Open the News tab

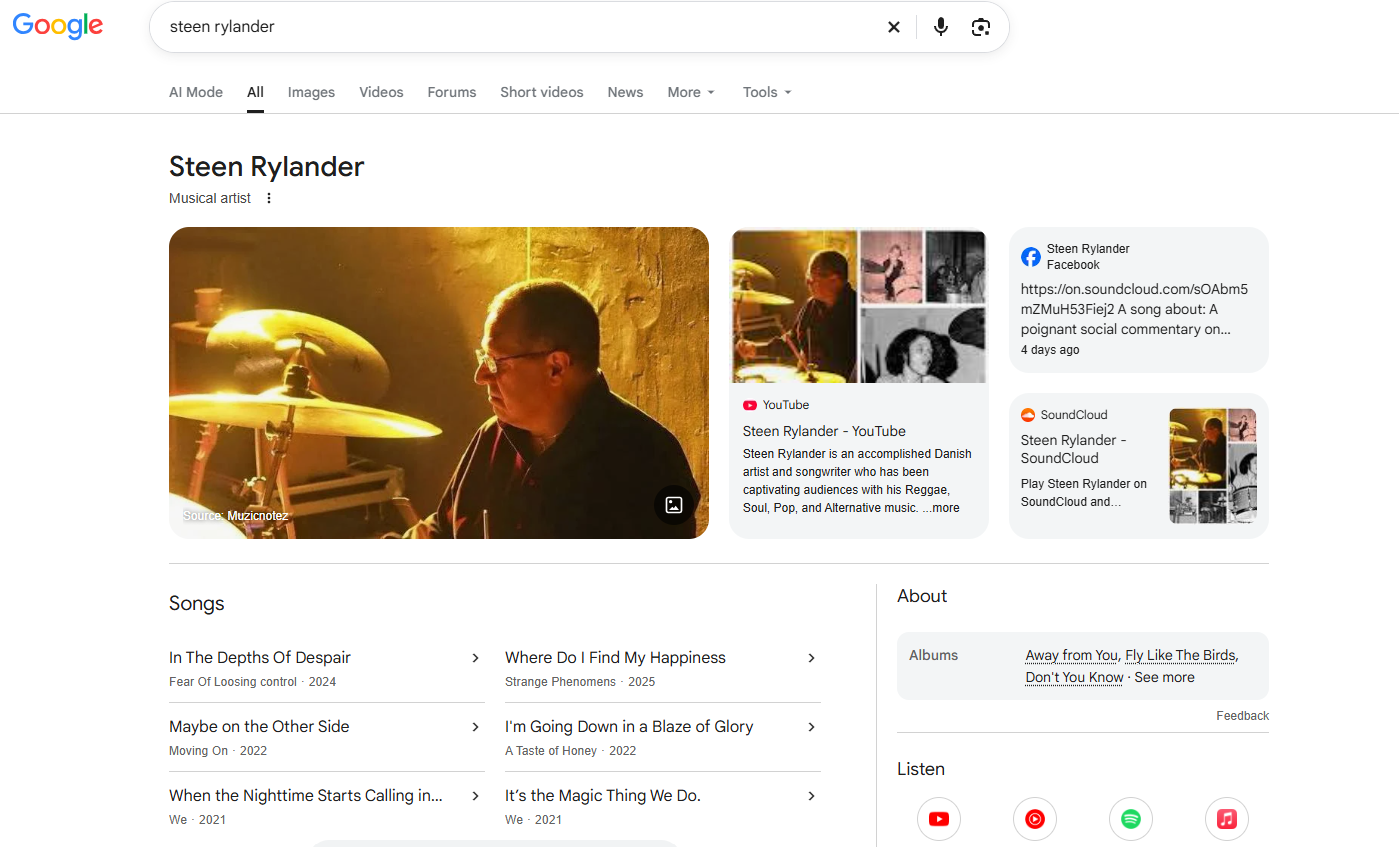[x=625, y=92]
